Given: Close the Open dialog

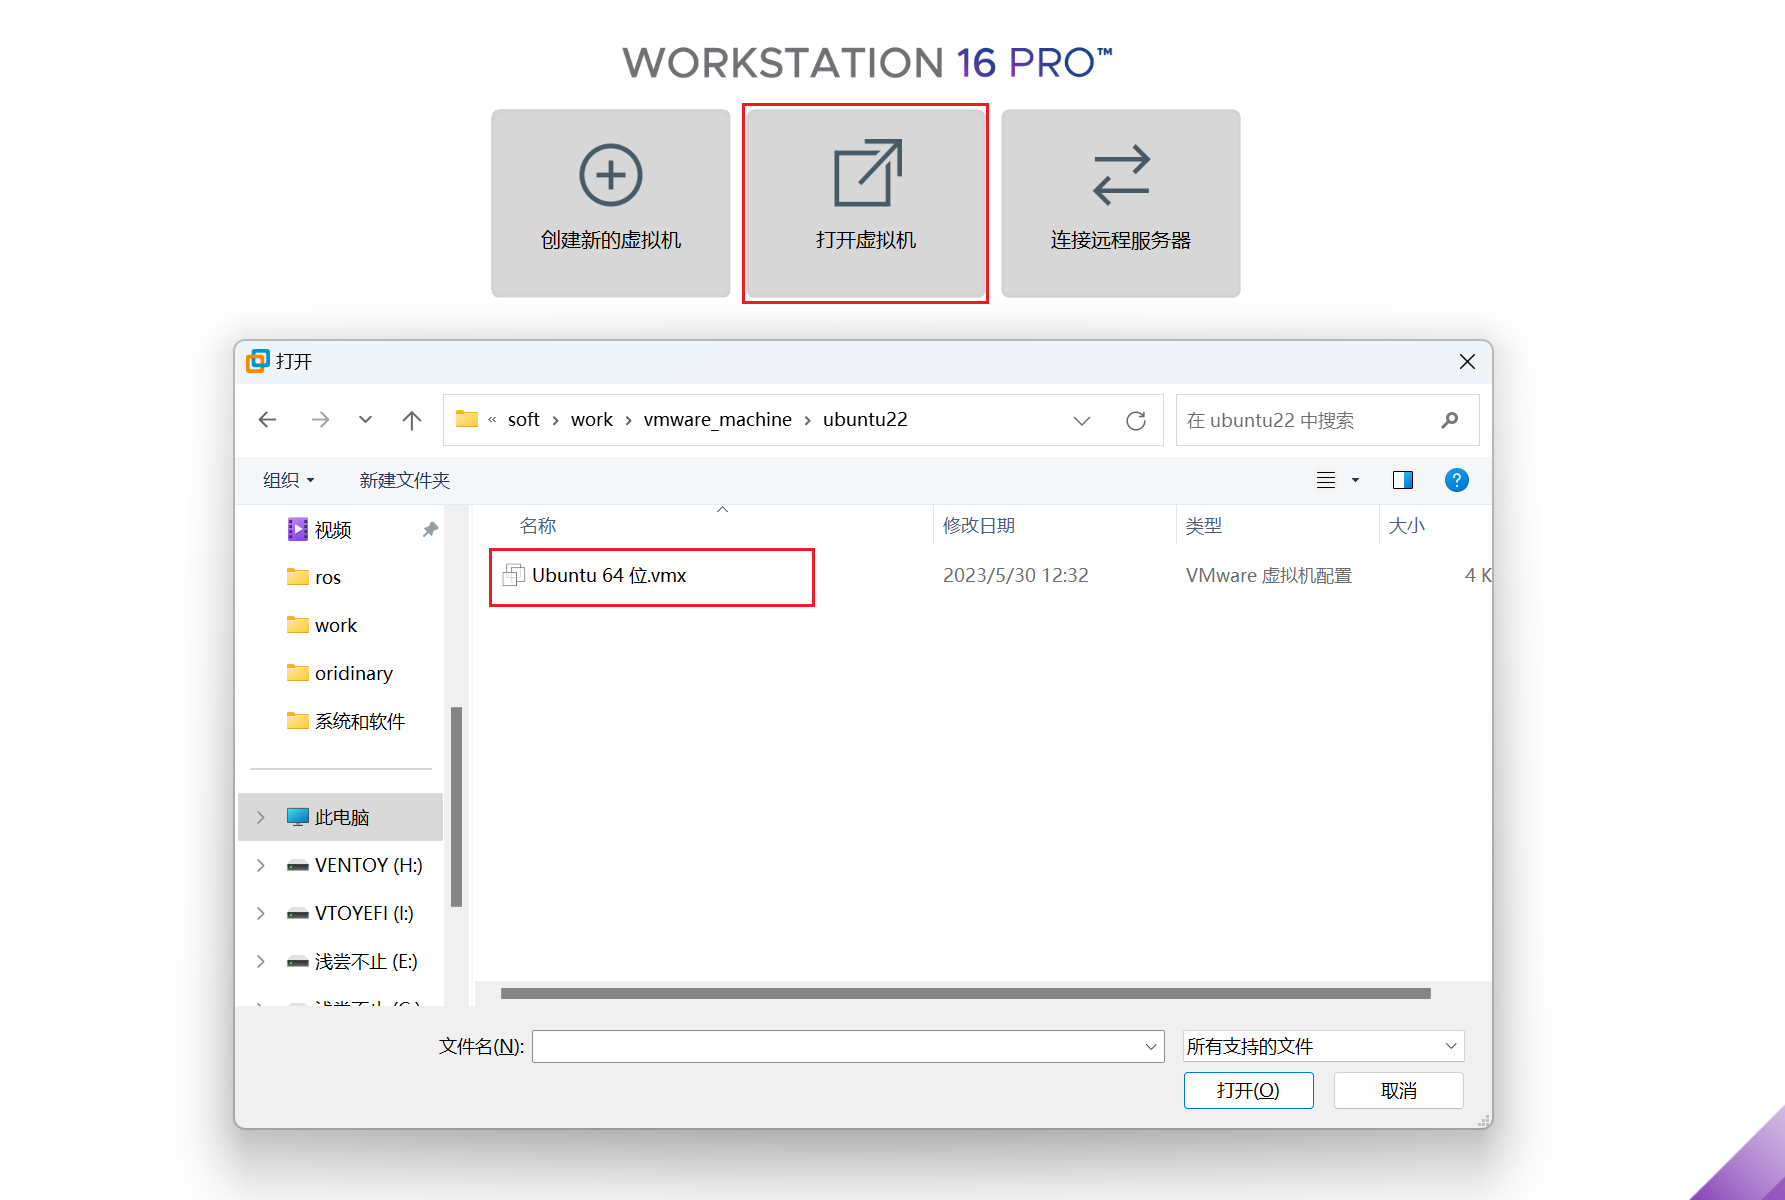Looking at the screenshot, I should [1467, 362].
